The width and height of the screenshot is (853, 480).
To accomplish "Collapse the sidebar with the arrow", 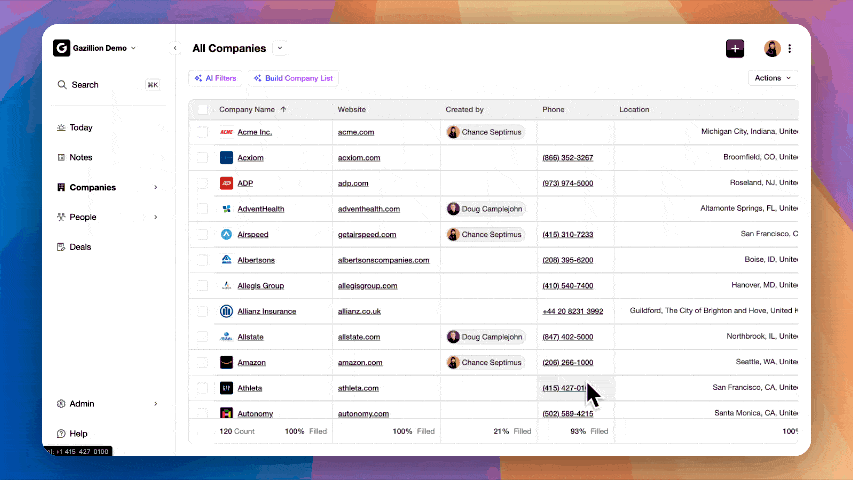I will pos(175,48).
